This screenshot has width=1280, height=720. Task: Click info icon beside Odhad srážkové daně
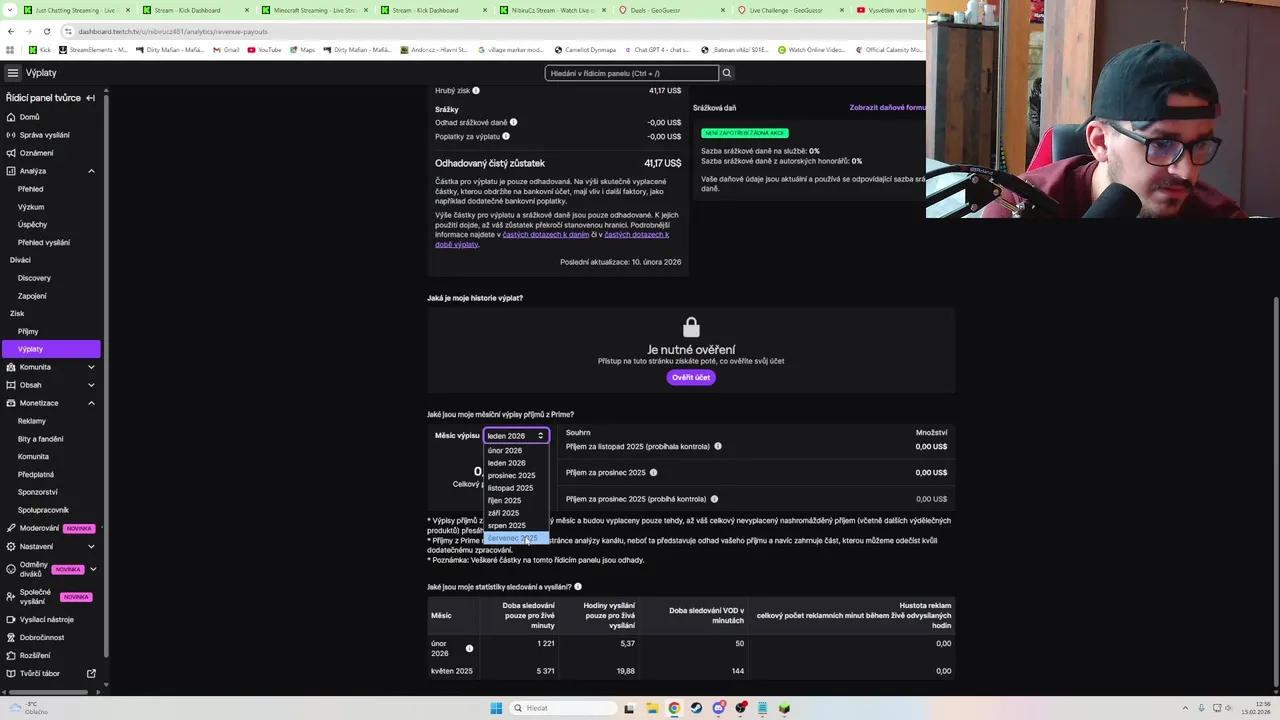[x=514, y=122]
